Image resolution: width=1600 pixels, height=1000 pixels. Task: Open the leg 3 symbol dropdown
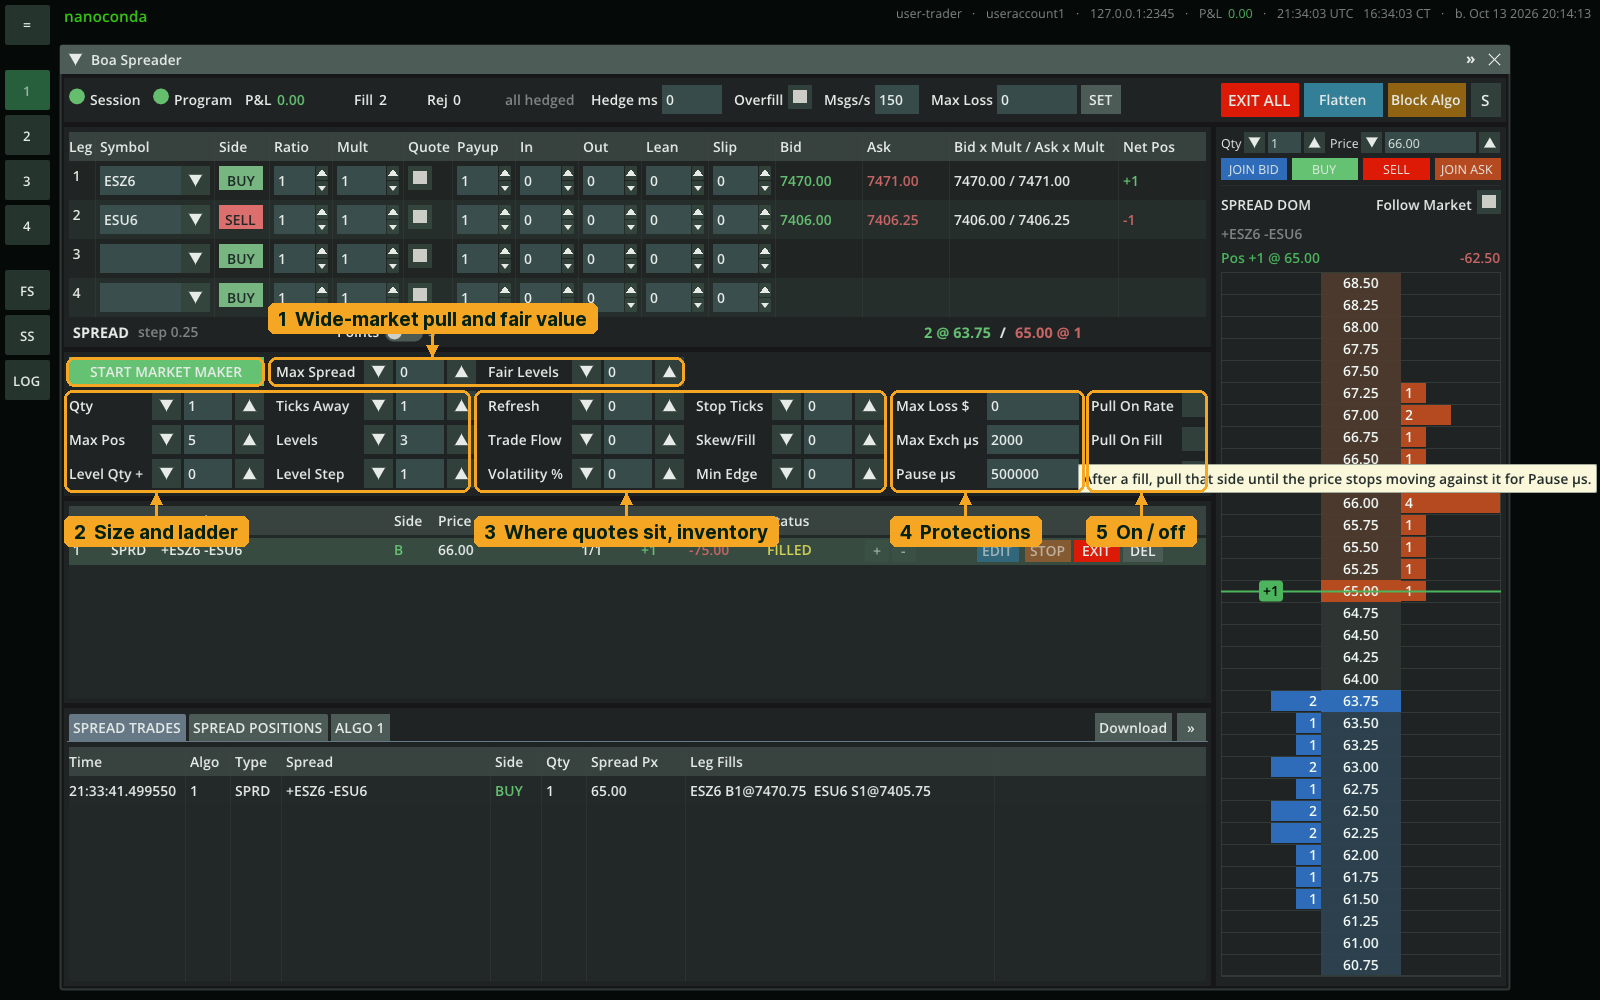pyautogui.click(x=196, y=259)
